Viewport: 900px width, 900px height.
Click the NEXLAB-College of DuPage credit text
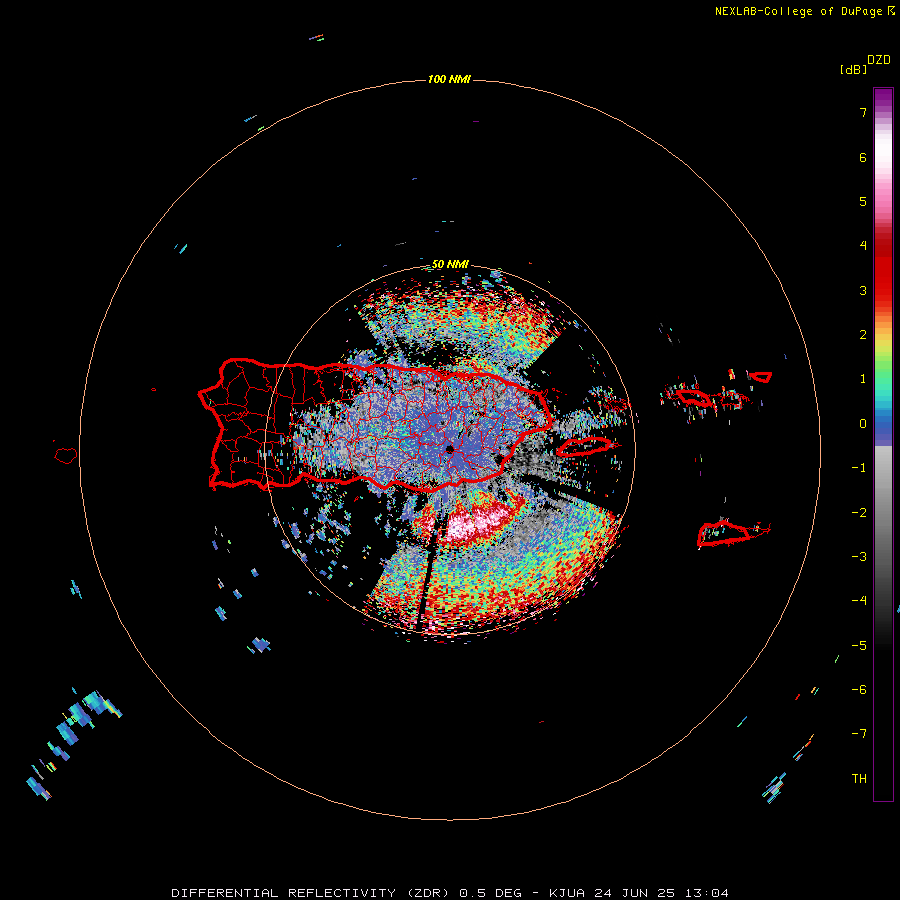798,11
